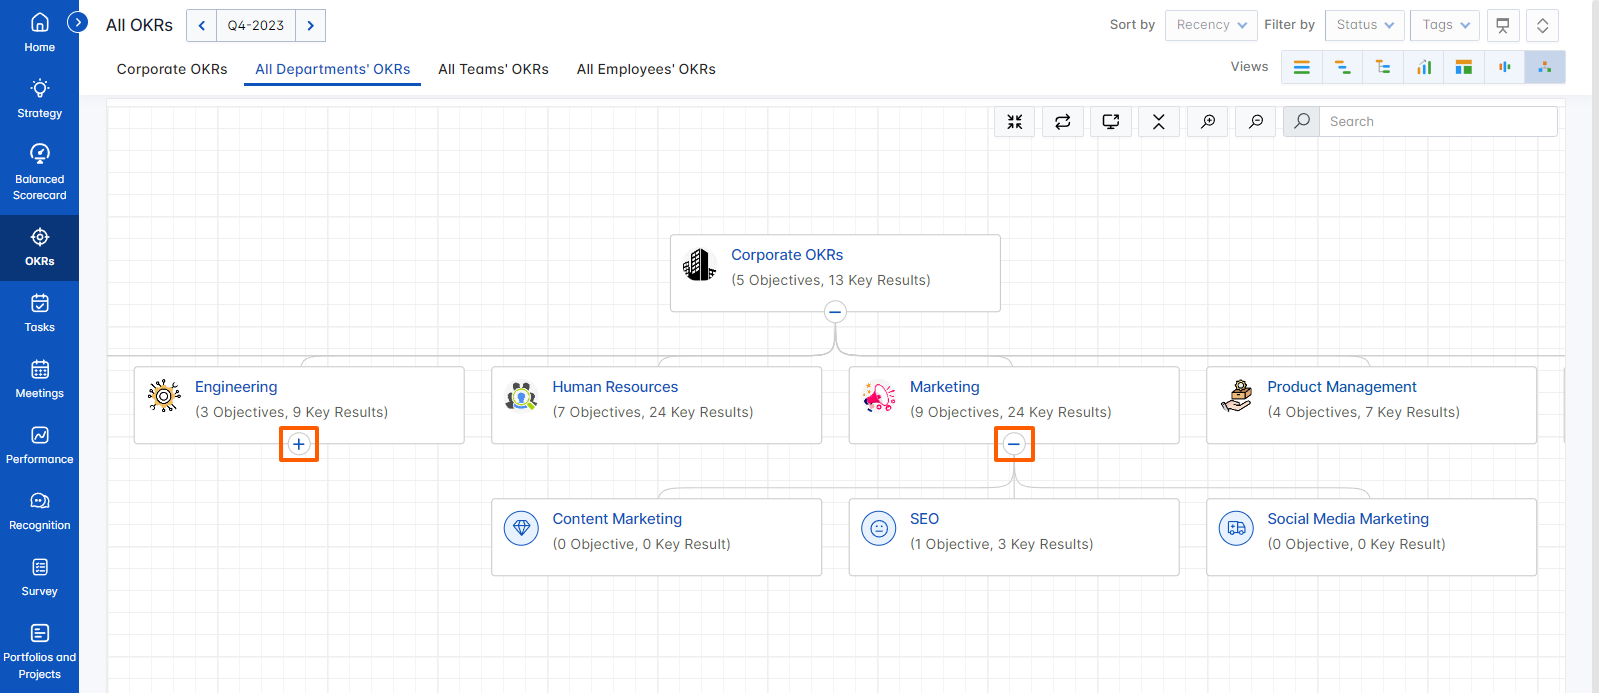
Task: Zoom out of the chart
Action: click(x=1256, y=121)
